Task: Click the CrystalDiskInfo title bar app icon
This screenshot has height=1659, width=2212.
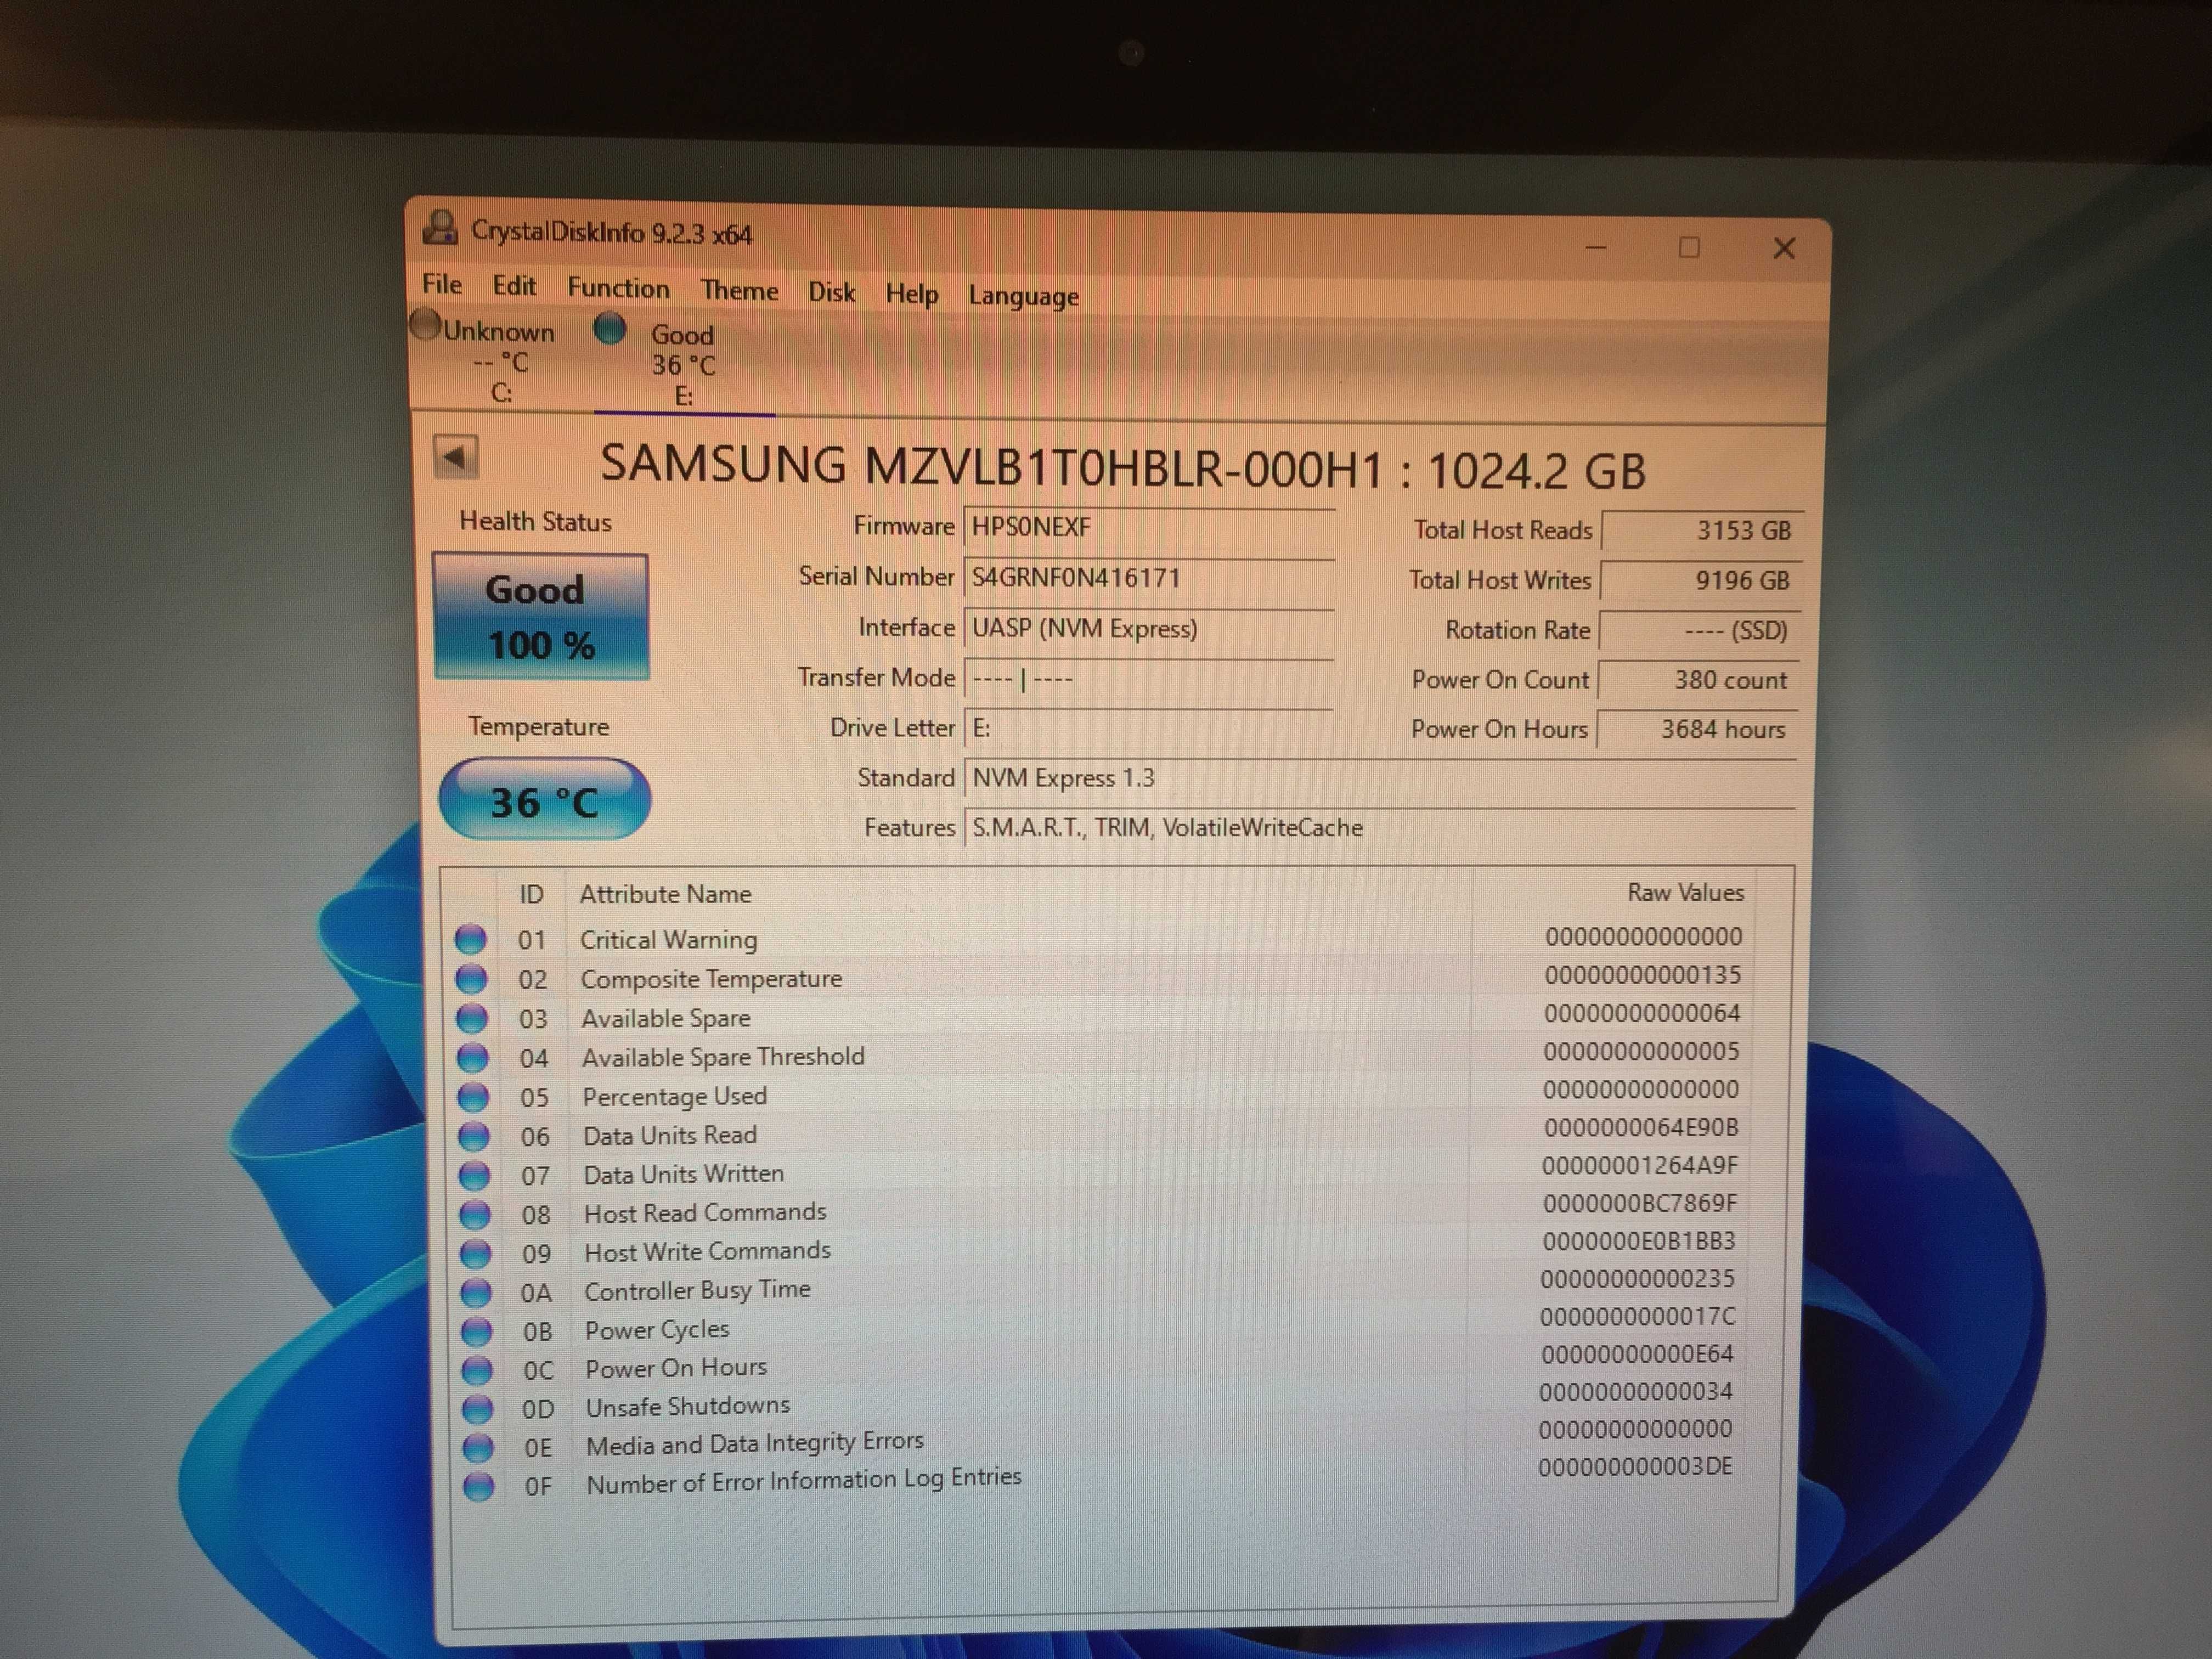Action: pyautogui.click(x=440, y=228)
